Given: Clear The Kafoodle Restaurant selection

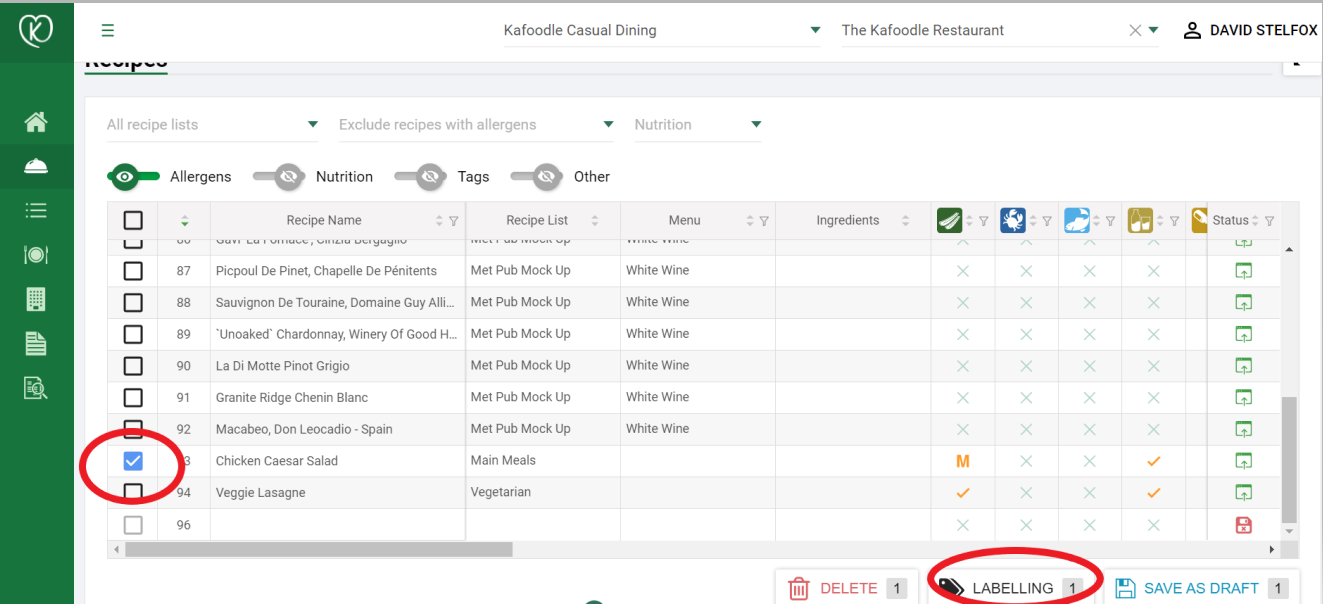Looking at the screenshot, I should coord(1135,30).
